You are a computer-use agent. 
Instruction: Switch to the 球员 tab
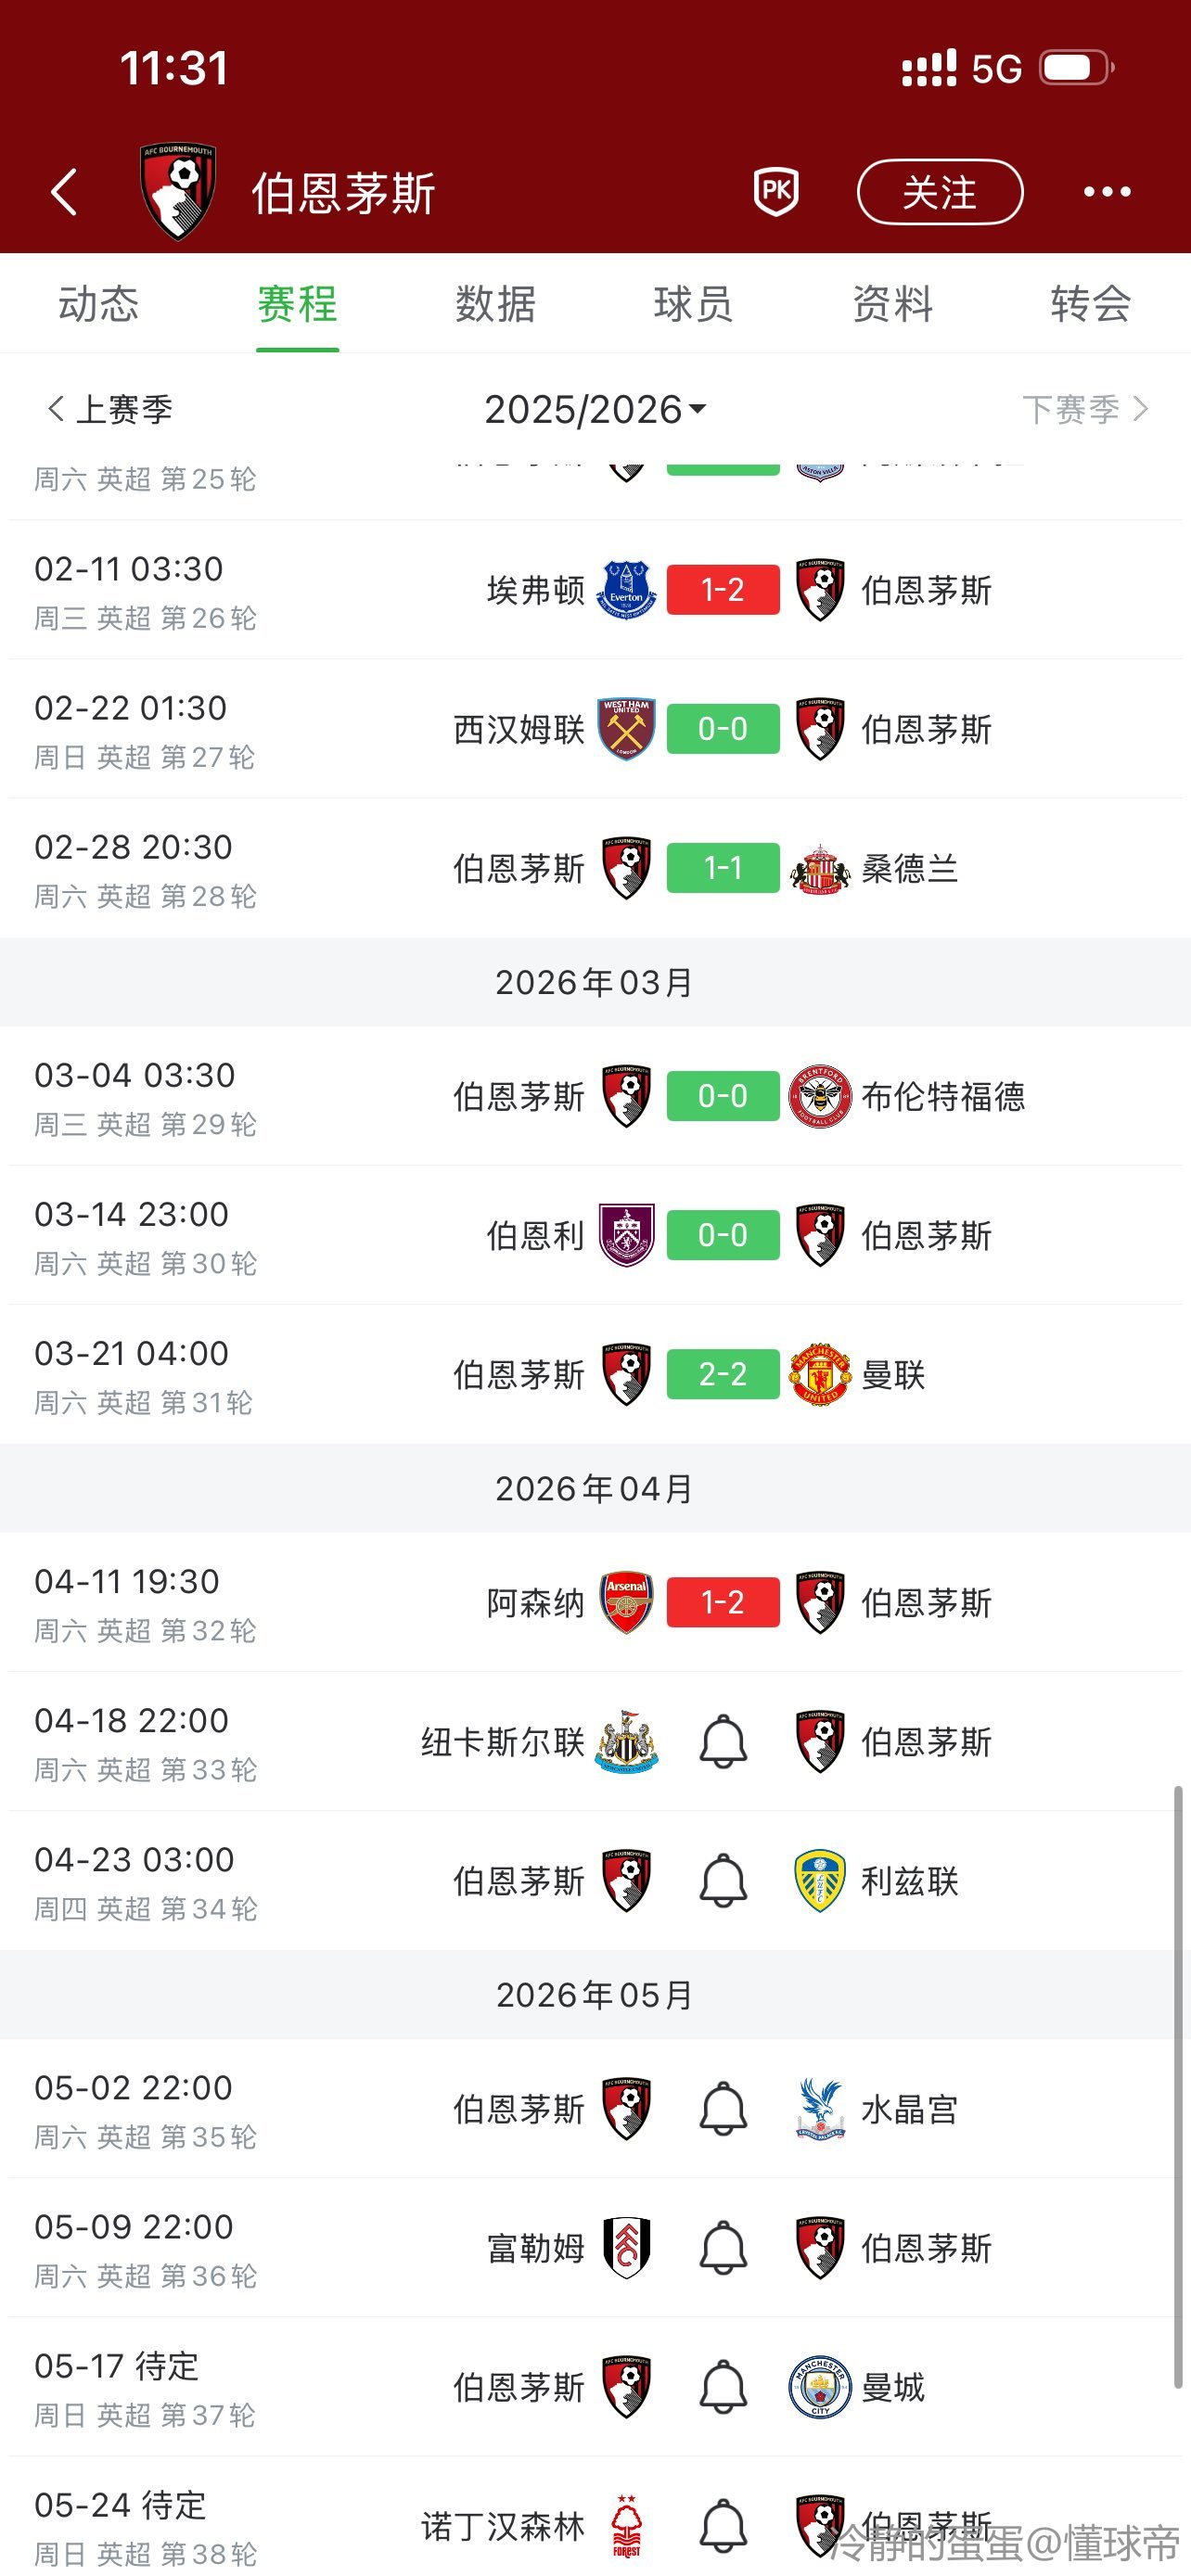(694, 304)
